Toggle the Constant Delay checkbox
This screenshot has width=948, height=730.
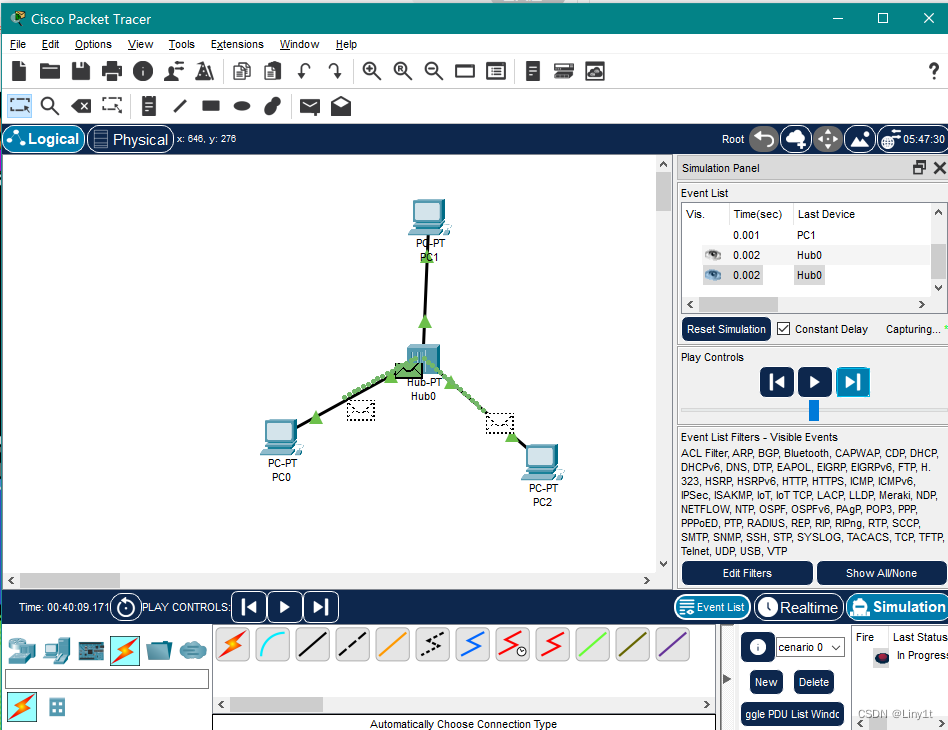point(784,328)
